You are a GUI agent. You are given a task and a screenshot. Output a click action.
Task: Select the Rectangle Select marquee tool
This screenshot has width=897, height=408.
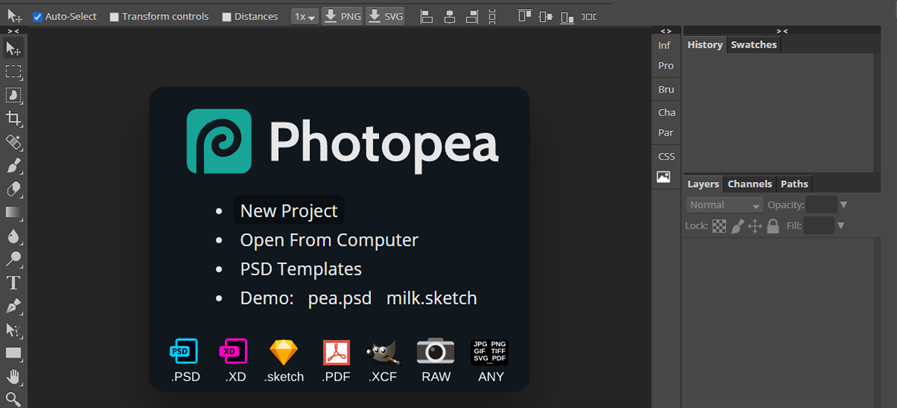click(x=13, y=72)
